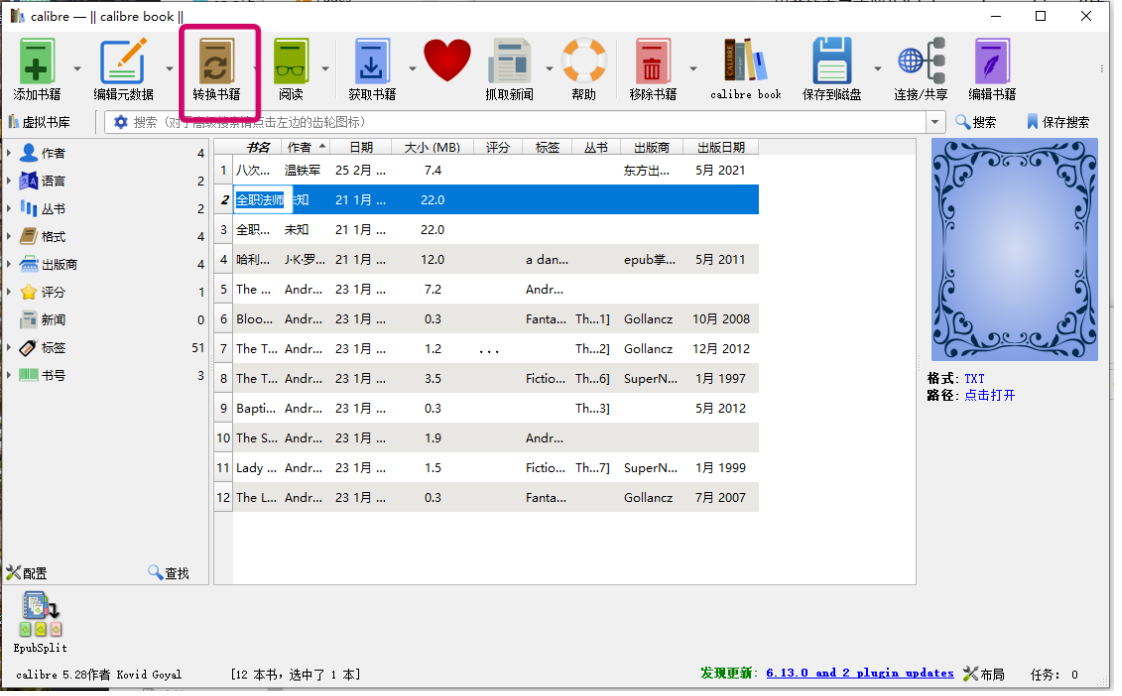Click the 搜索 search button

pyautogui.click(x=976, y=122)
